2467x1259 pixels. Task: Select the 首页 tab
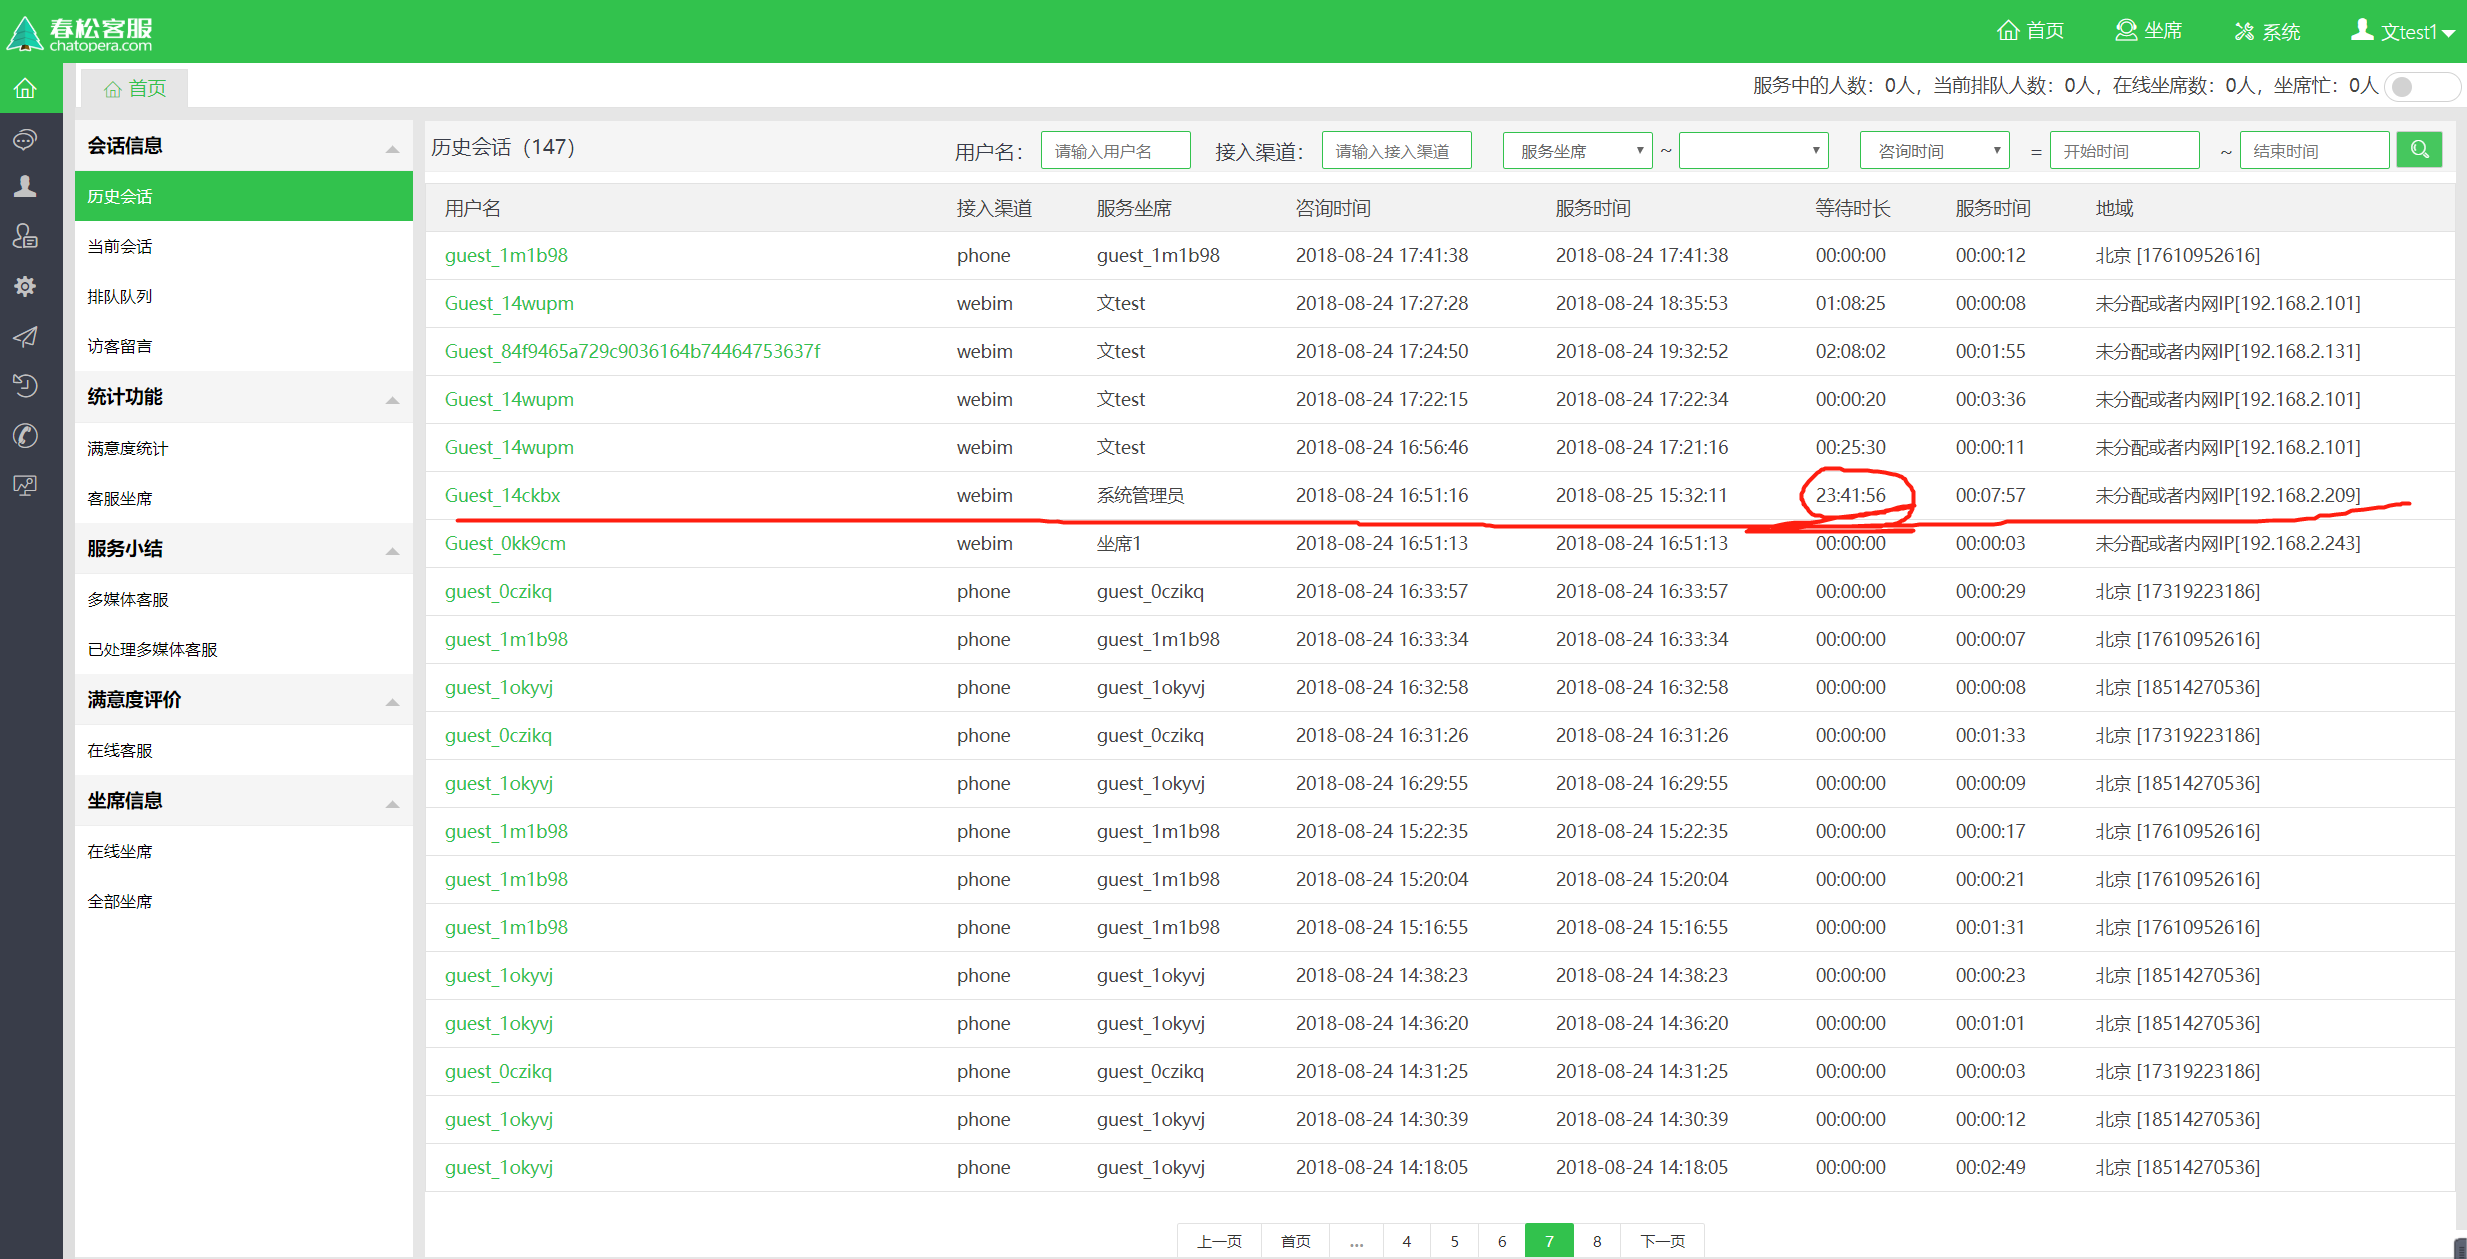[x=135, y=88]
